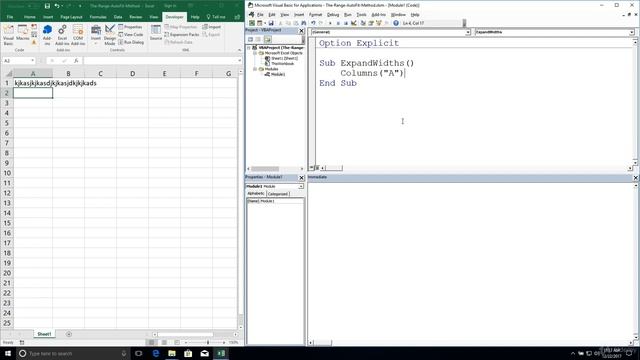Screen dimensions: 640x360
Task: Open VBA Format menu
Action: pyautogui.click(x=315, y=15)
